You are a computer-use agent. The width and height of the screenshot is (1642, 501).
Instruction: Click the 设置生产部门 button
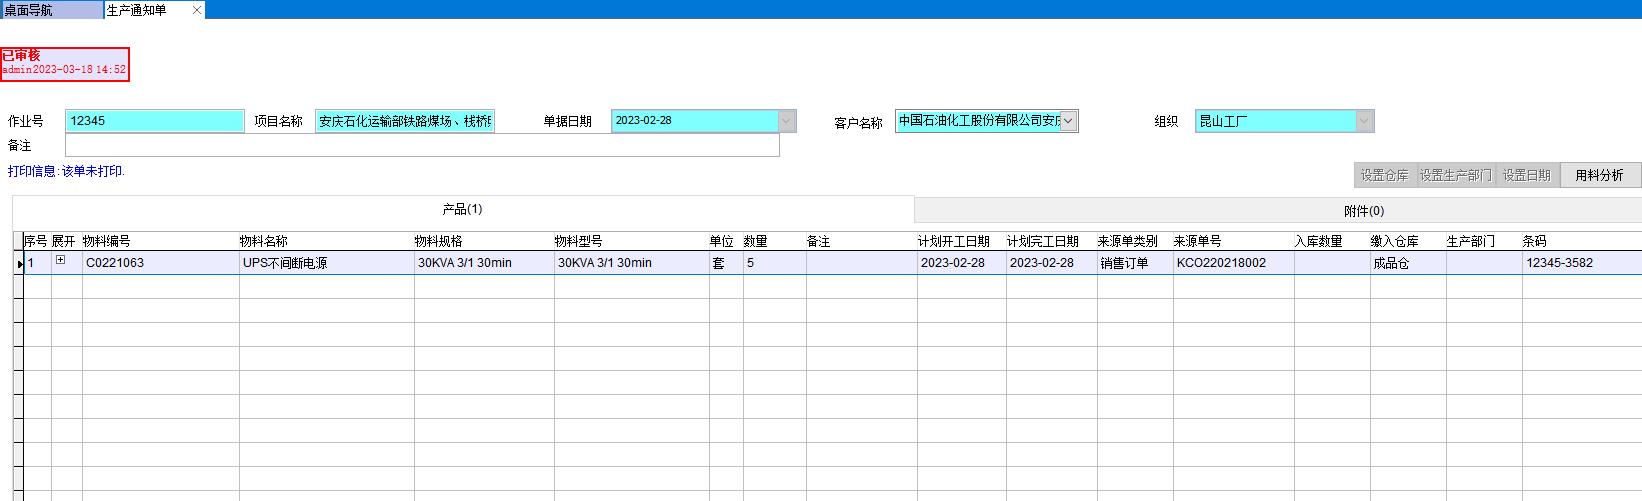[x=1455, y=175]
